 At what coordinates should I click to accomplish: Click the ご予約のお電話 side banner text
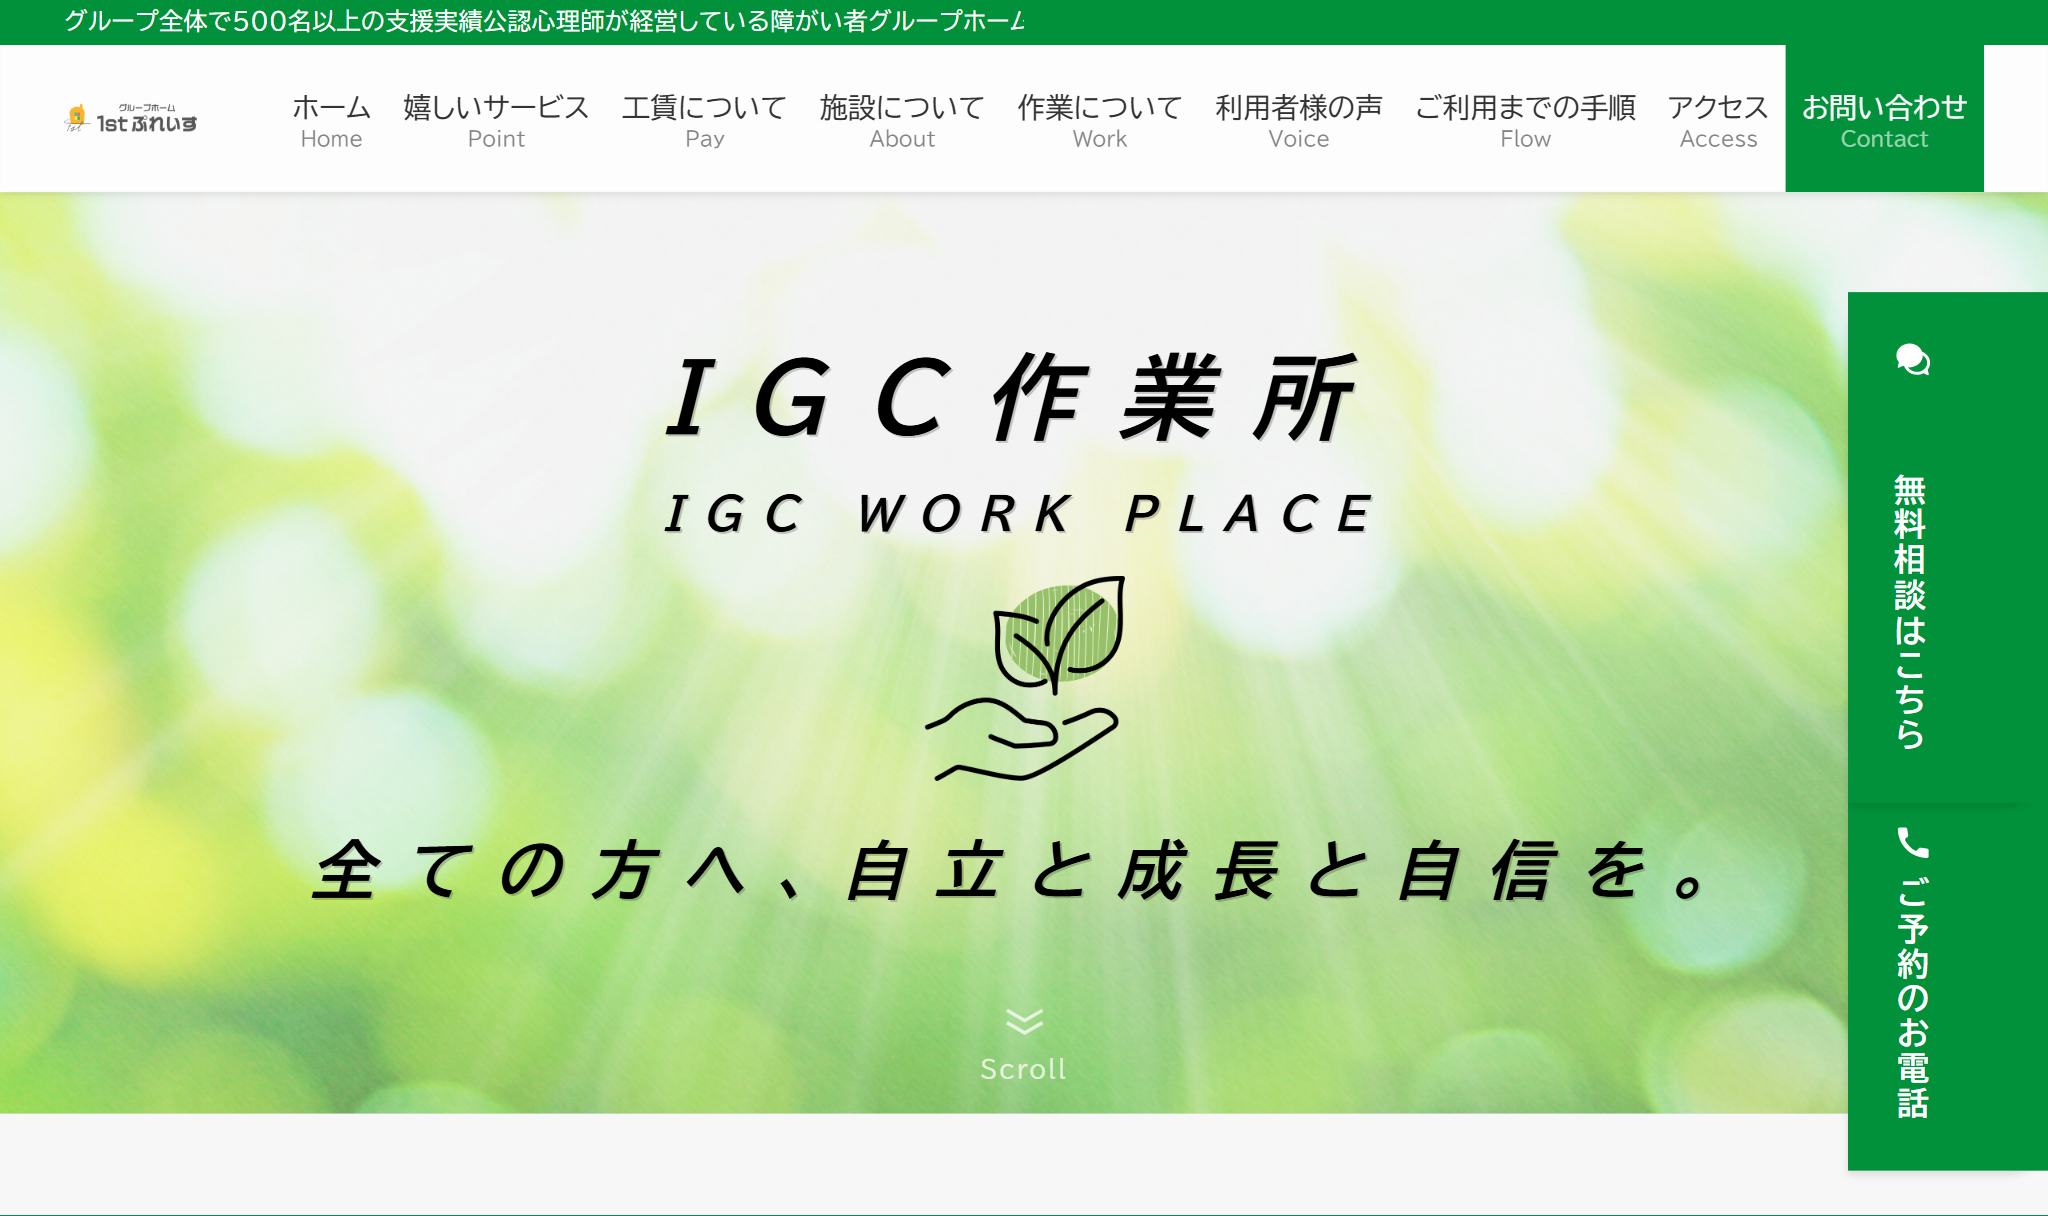[x=1912, y=997]
